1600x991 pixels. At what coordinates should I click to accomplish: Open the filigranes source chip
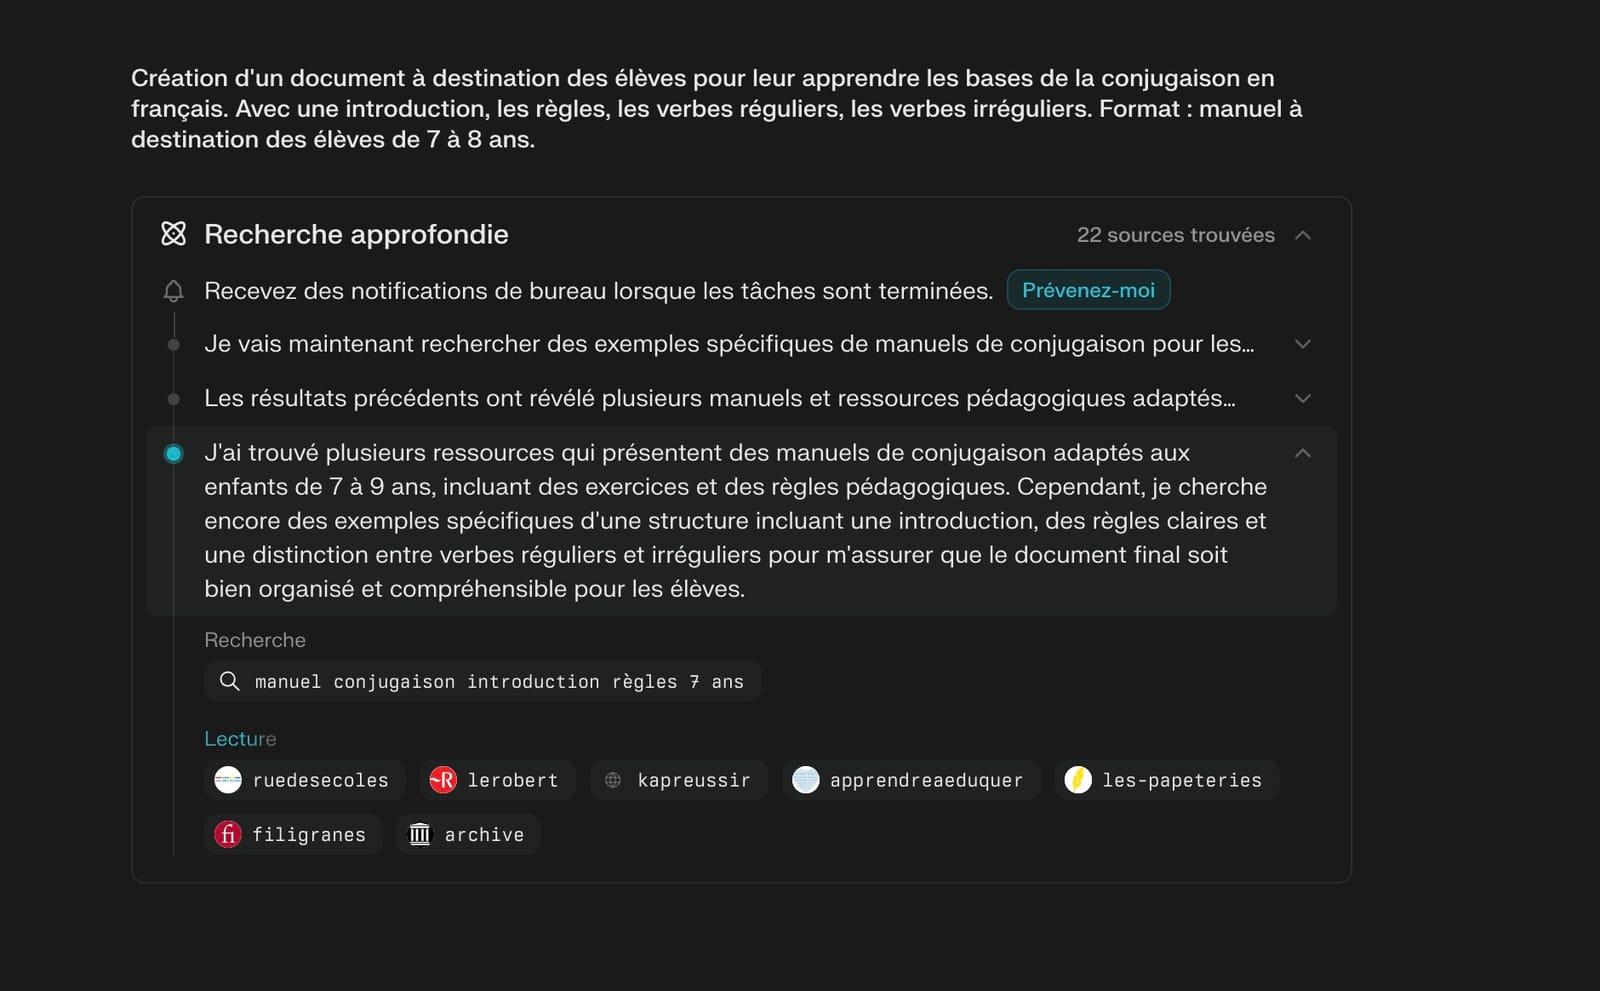click(293, 834)
